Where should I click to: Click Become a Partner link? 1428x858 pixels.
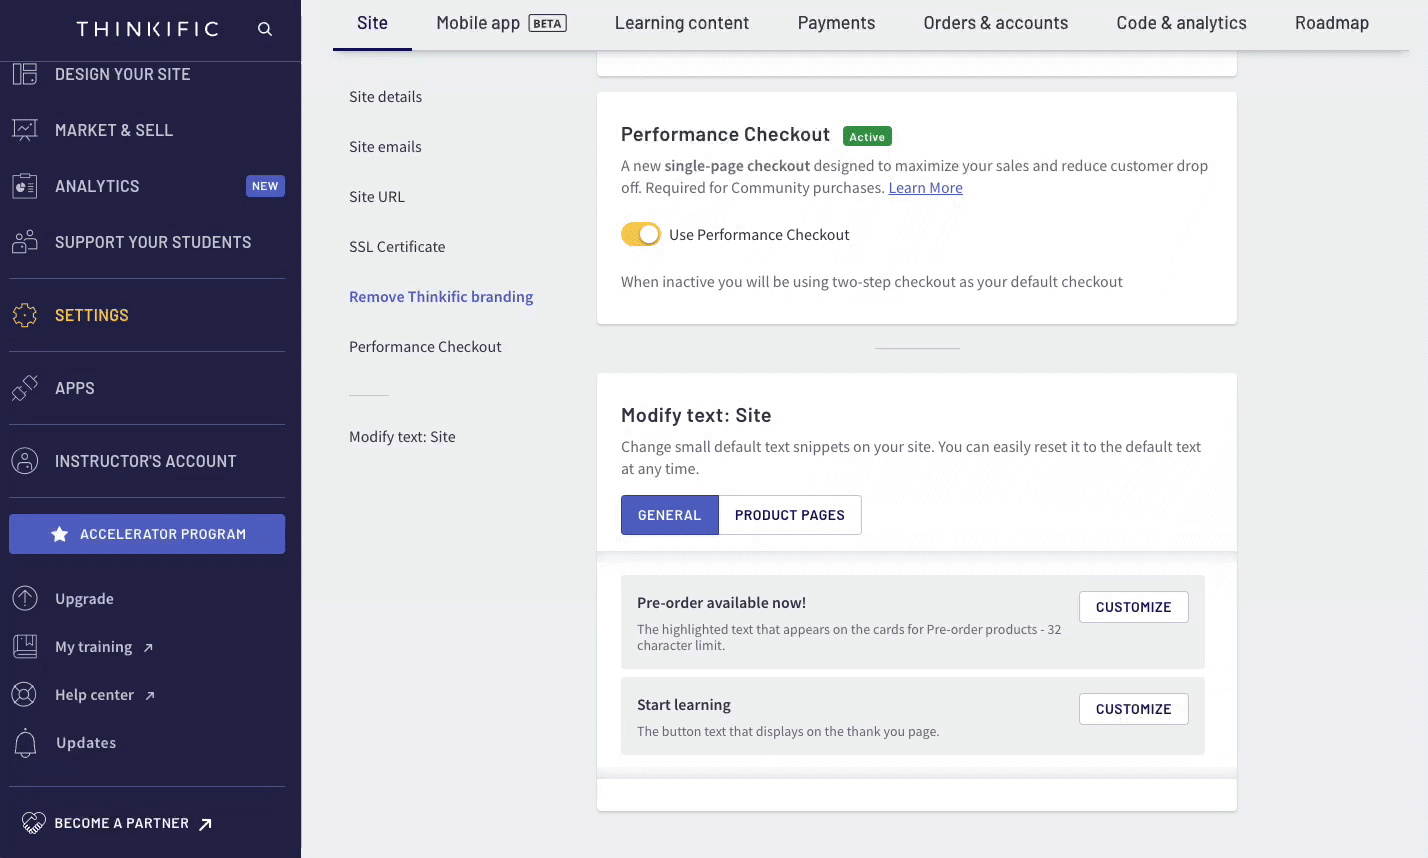pyautogui.click(x=122, y=823)
